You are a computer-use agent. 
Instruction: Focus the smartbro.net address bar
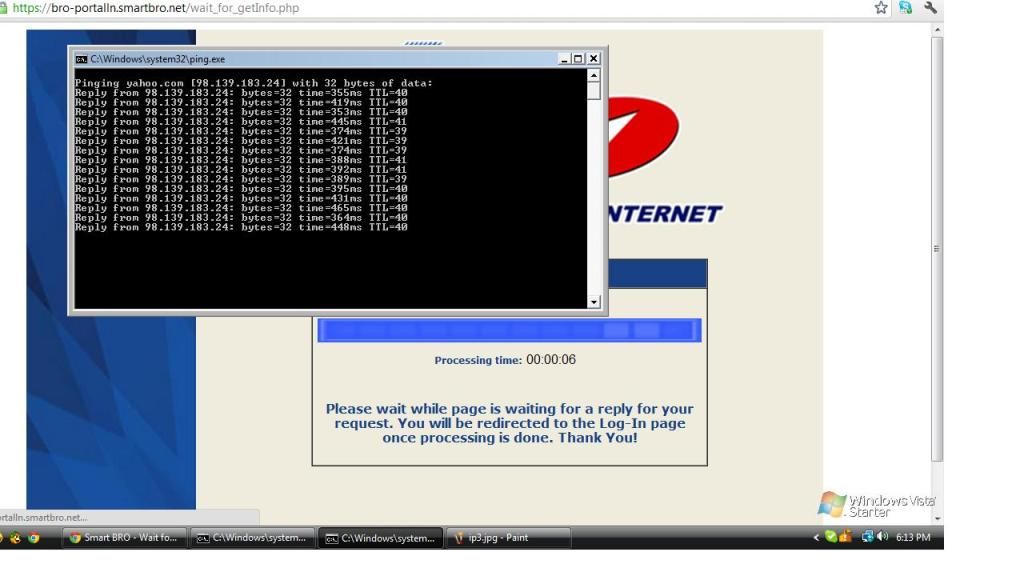[x=156, y=8]
